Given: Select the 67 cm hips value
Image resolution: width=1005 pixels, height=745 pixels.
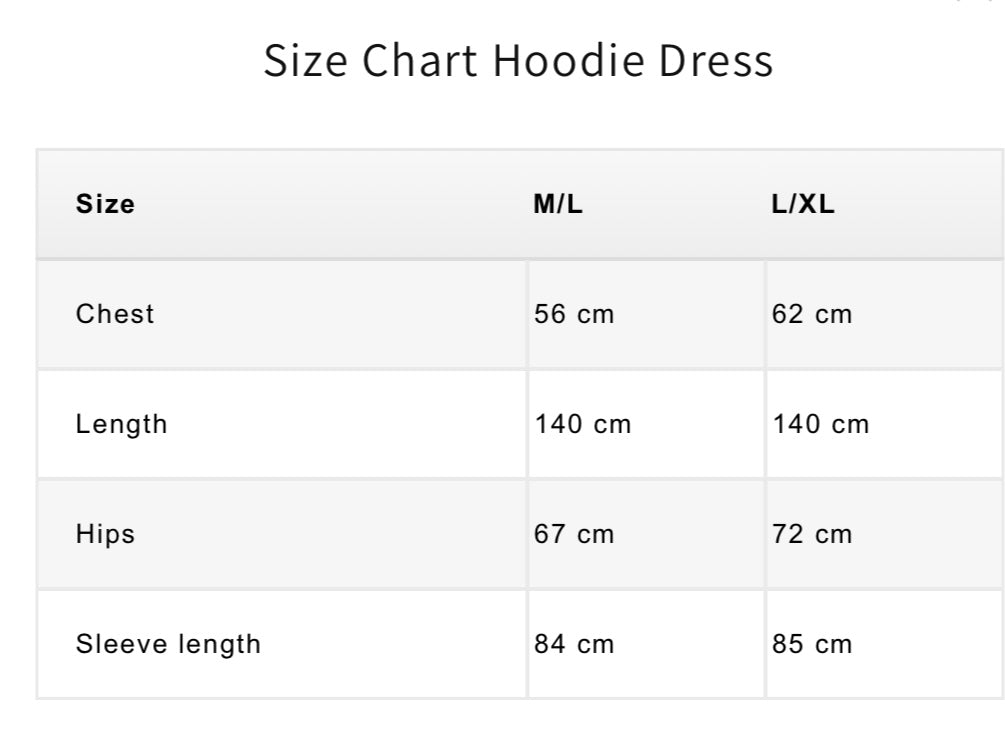Looking at the screenshot, I should click(x=574, y=534).
